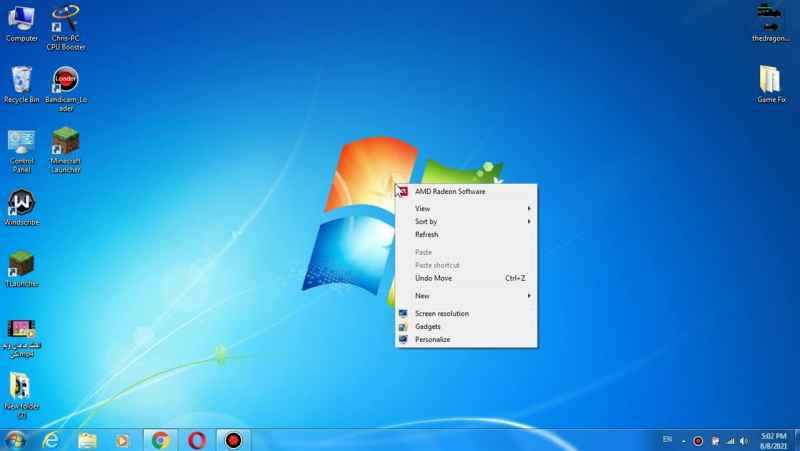This screenshot has height=451, width=800.
Task: Open the clock showing 5:02 PM
Action: pyautogui.click(x=773, y=441)
